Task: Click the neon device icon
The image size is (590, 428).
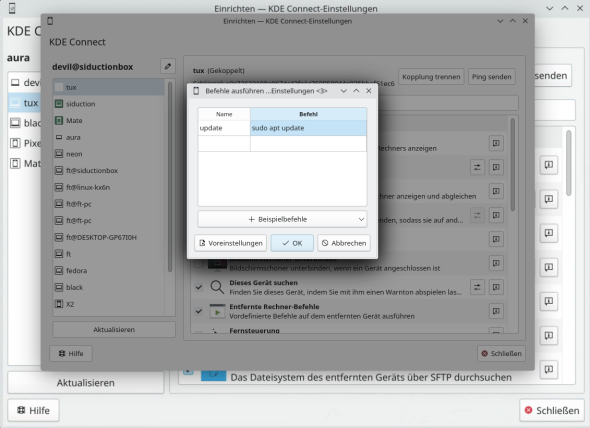Action: tap(59, 154)
